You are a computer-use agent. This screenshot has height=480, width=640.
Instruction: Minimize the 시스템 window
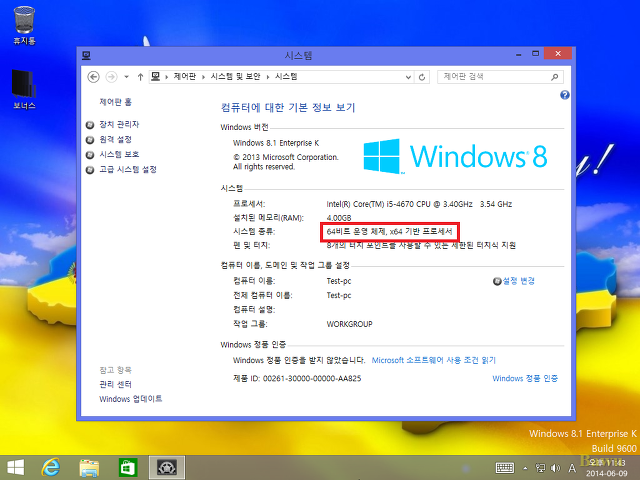click(x=518, y=54)
